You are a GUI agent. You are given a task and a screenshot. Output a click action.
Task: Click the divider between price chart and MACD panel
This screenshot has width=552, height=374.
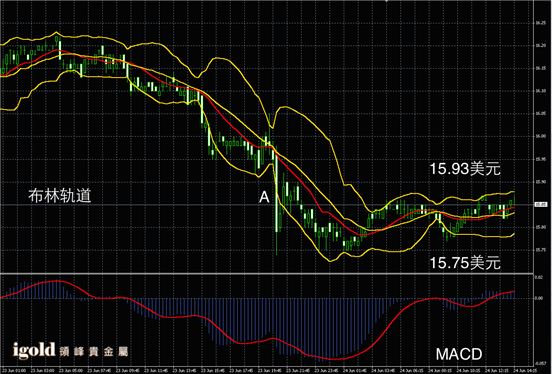click(267, 273)
